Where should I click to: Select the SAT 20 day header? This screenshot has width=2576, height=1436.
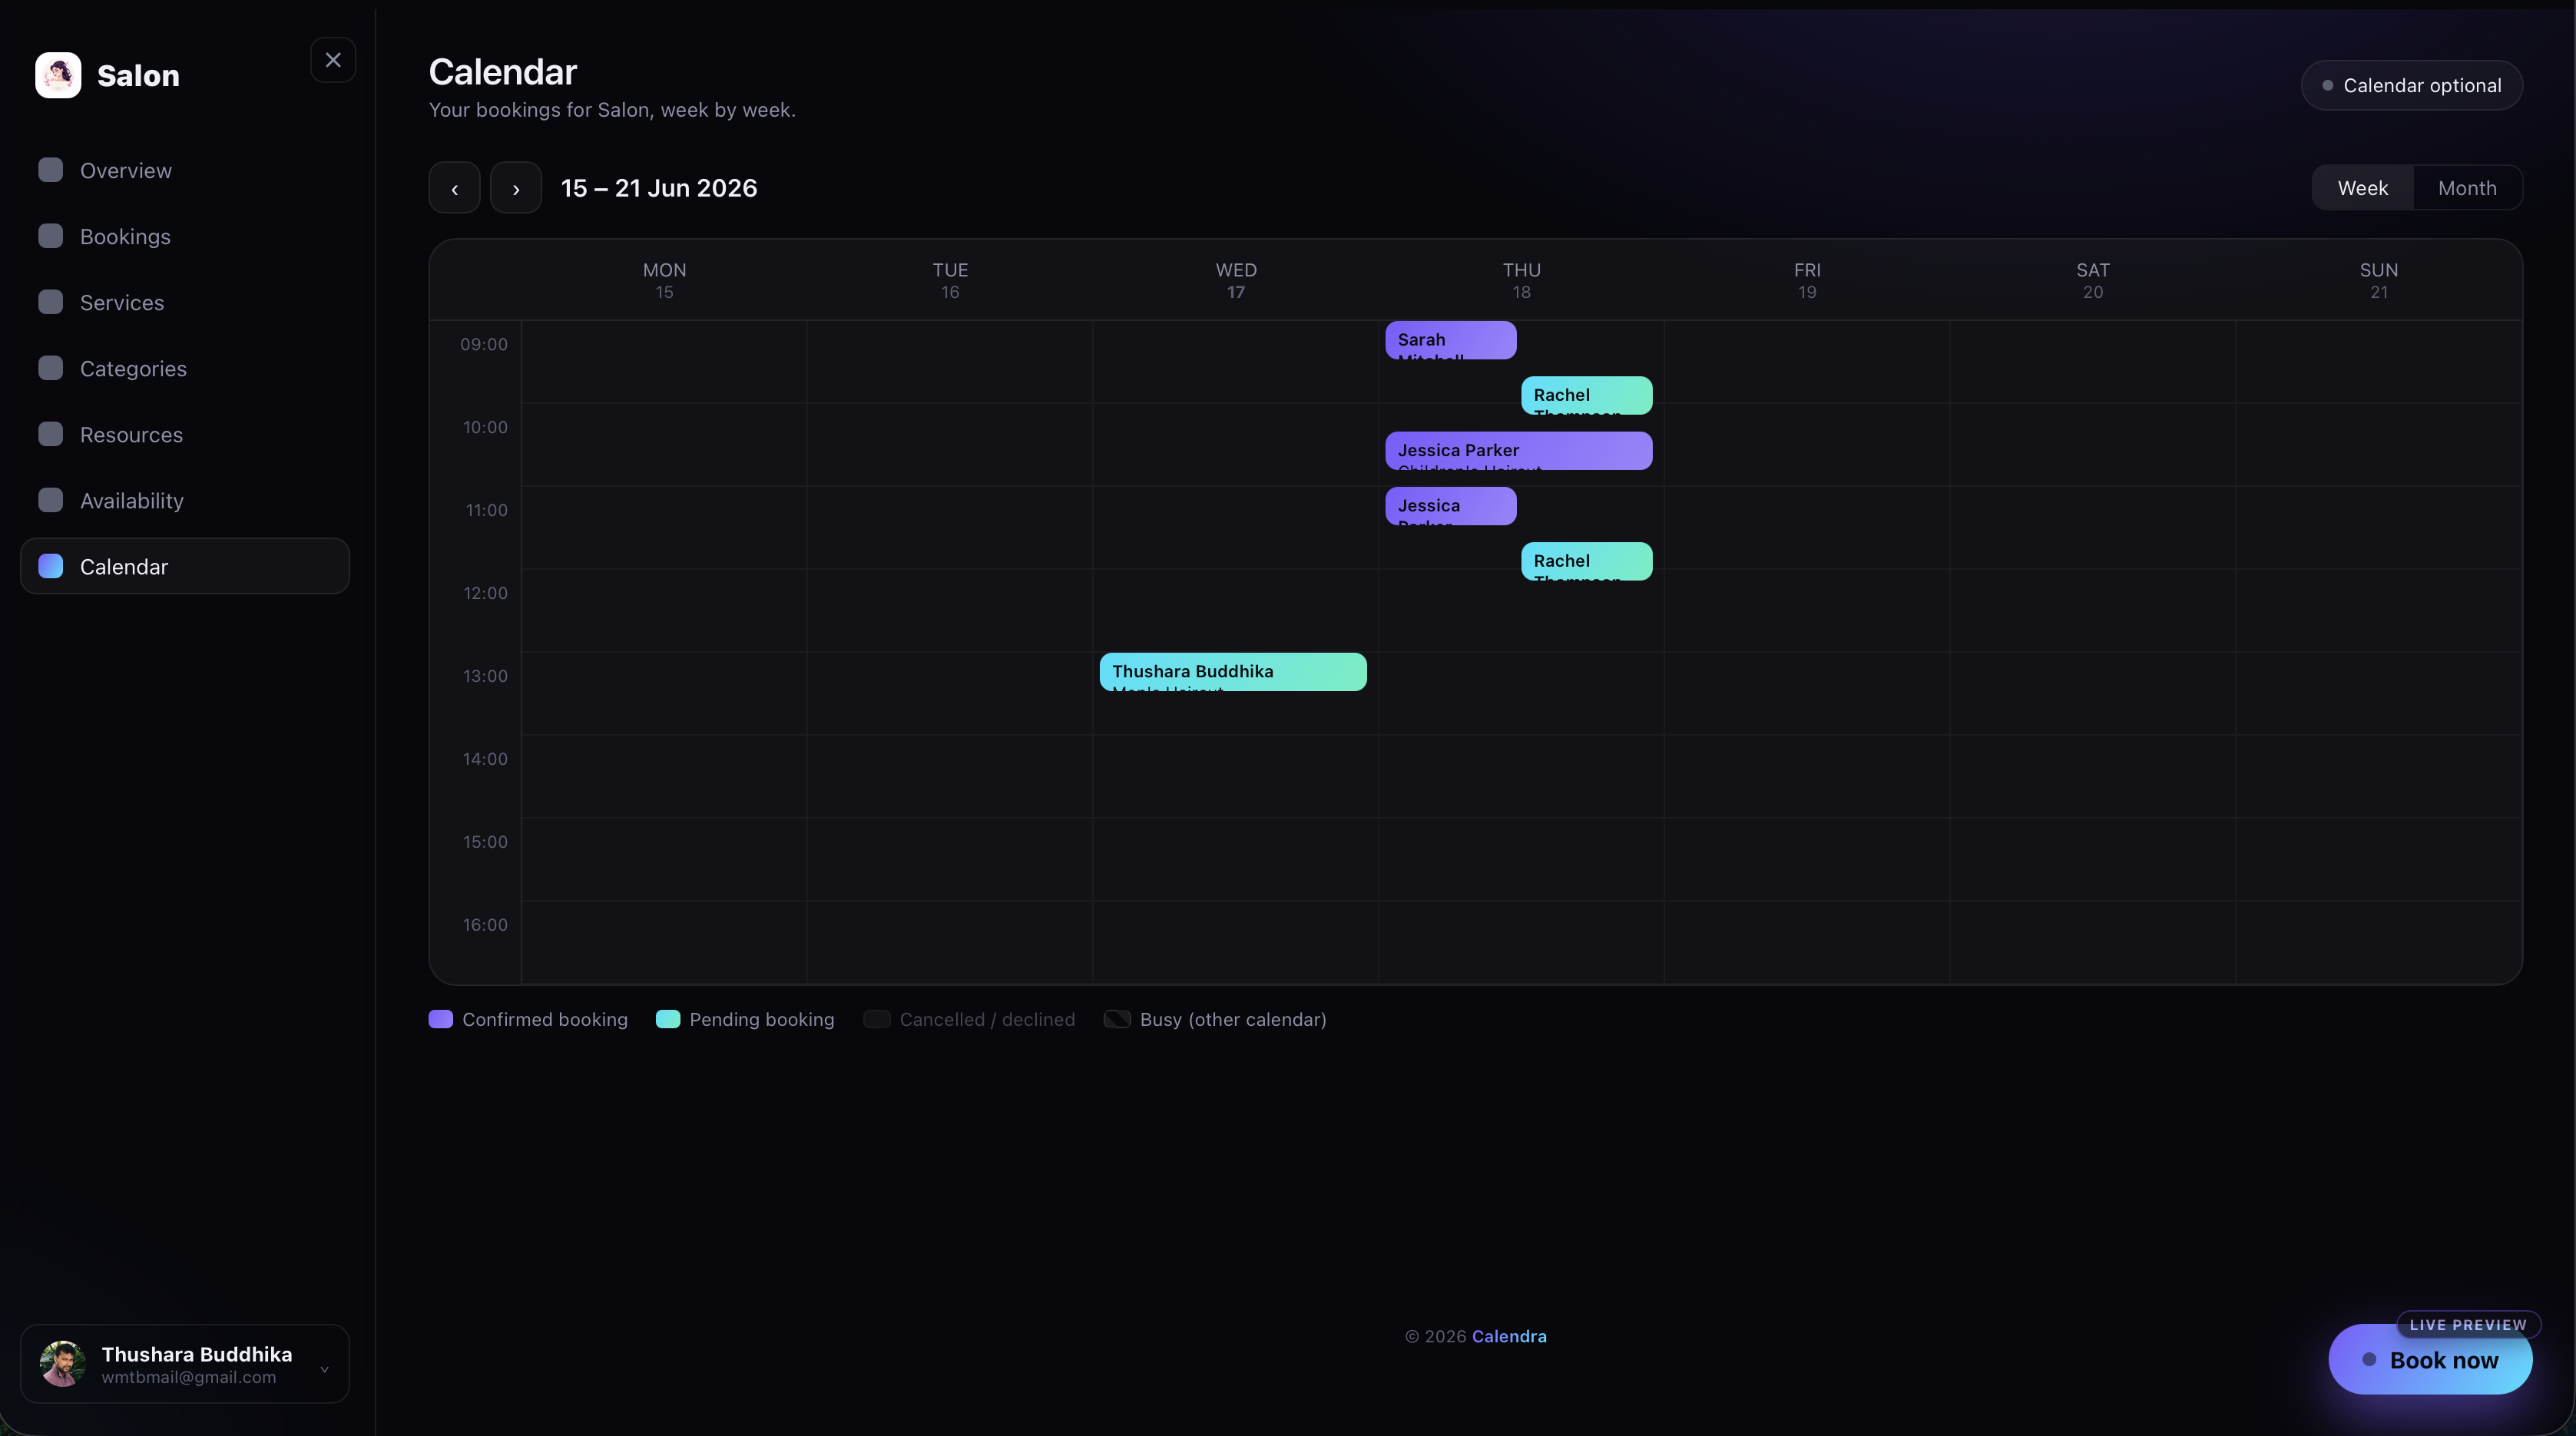pos(2093,280)
